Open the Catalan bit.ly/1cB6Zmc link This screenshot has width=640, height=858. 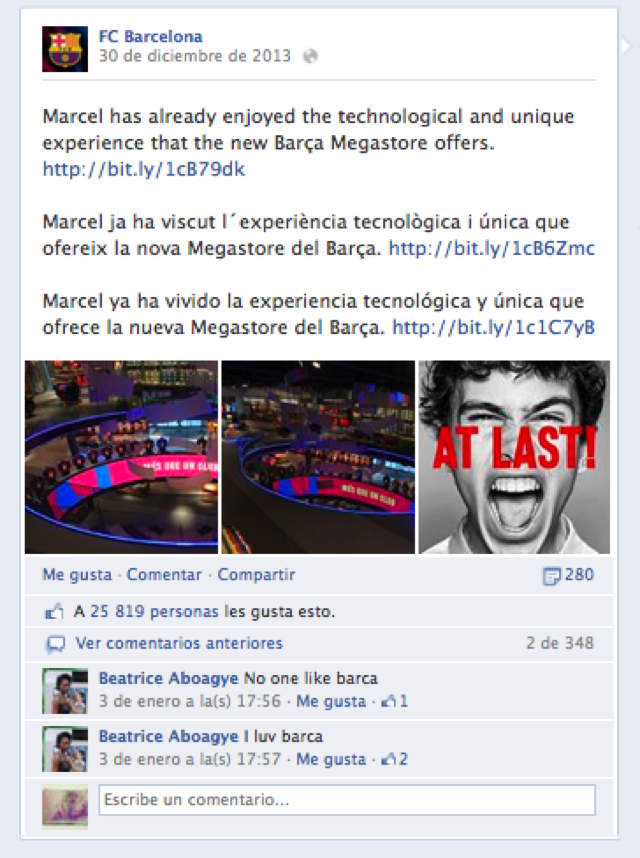click(492, 248)
